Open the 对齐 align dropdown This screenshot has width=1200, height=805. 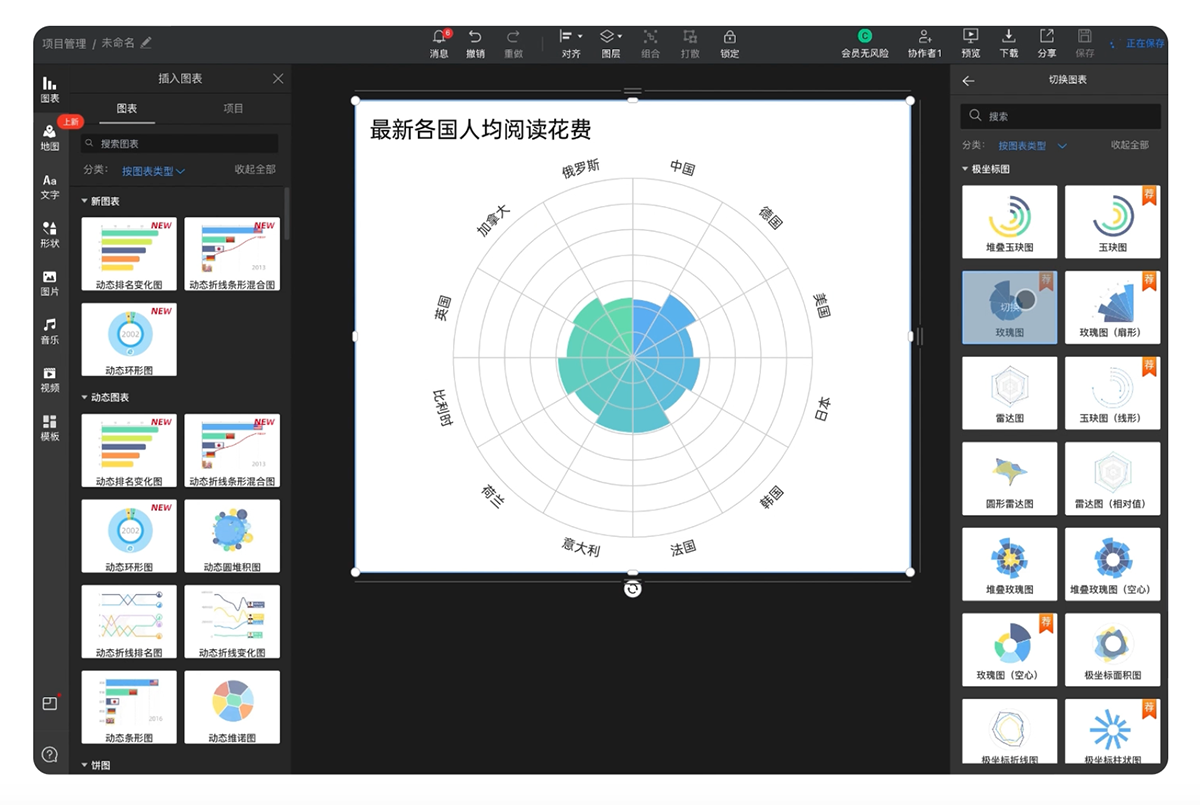571,43
